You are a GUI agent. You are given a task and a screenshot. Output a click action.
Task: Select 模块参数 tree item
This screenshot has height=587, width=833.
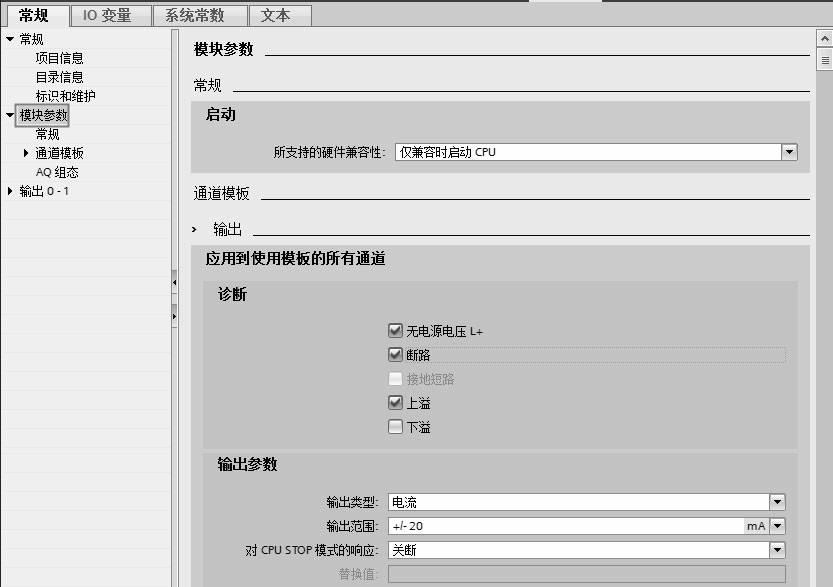click(43, 115)
